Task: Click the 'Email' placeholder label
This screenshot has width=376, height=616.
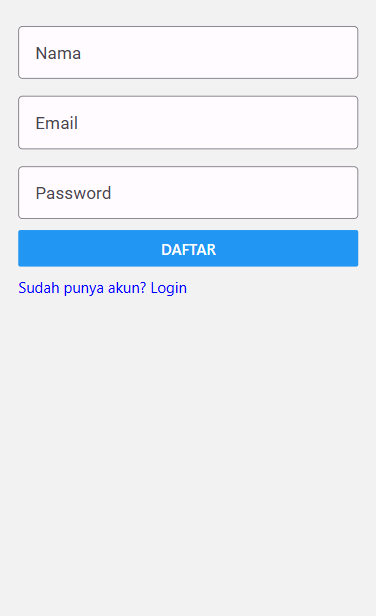Action: (57, 123)
